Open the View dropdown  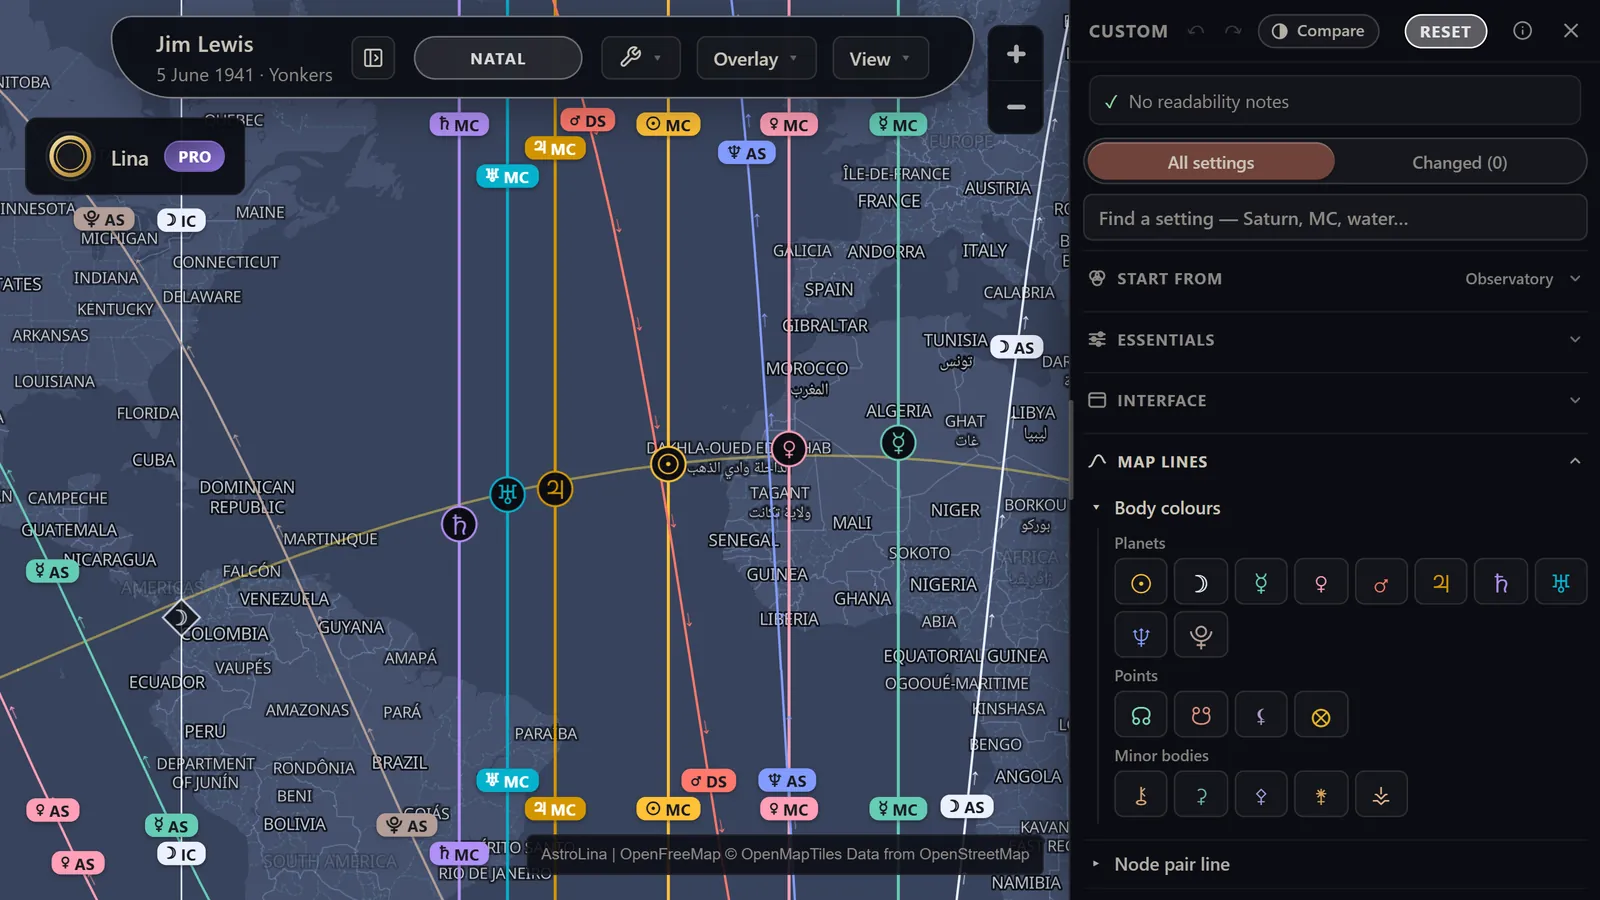880,59
